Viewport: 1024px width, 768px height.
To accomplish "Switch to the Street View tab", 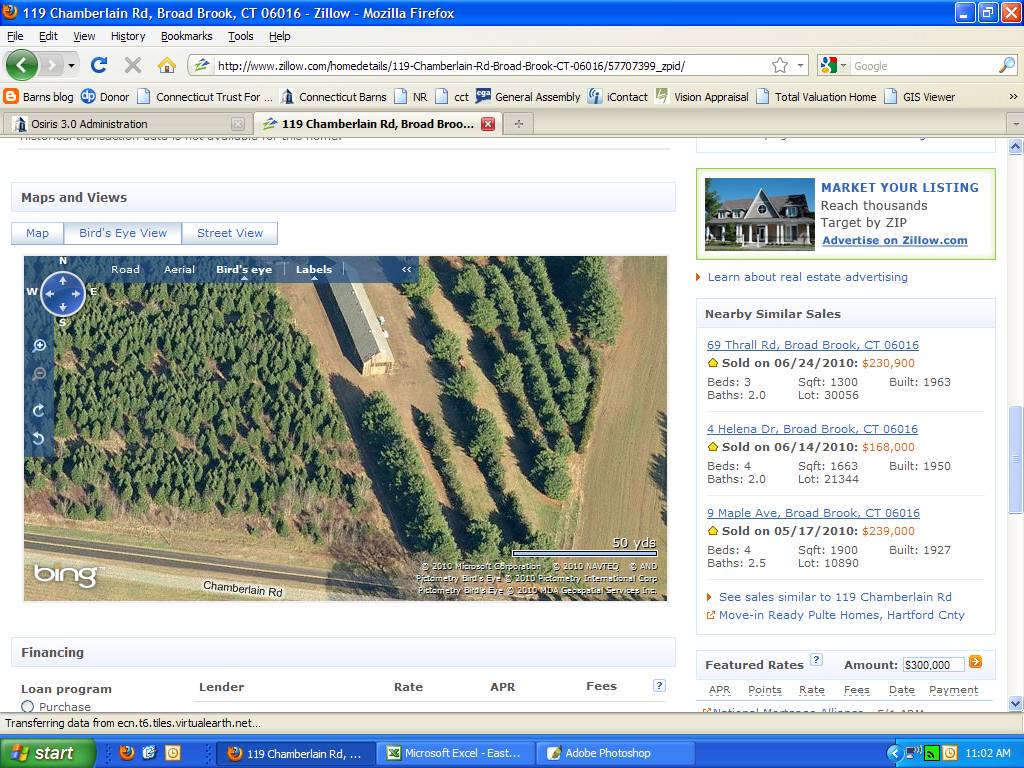I will tap(230, 233).
